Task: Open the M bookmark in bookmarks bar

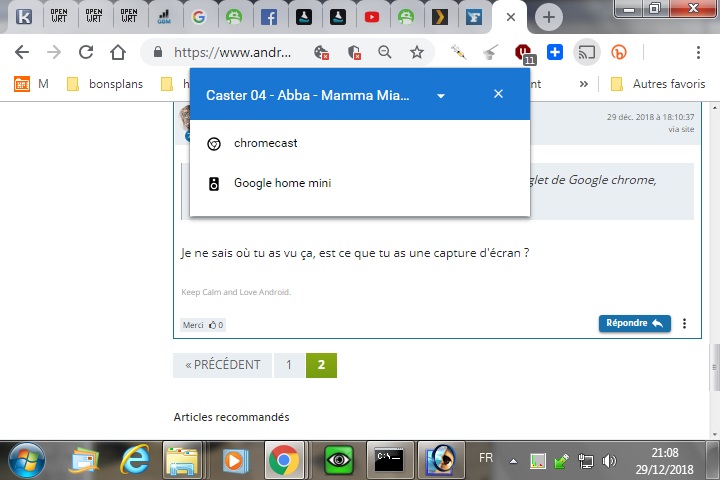Action: coord(31,84)
